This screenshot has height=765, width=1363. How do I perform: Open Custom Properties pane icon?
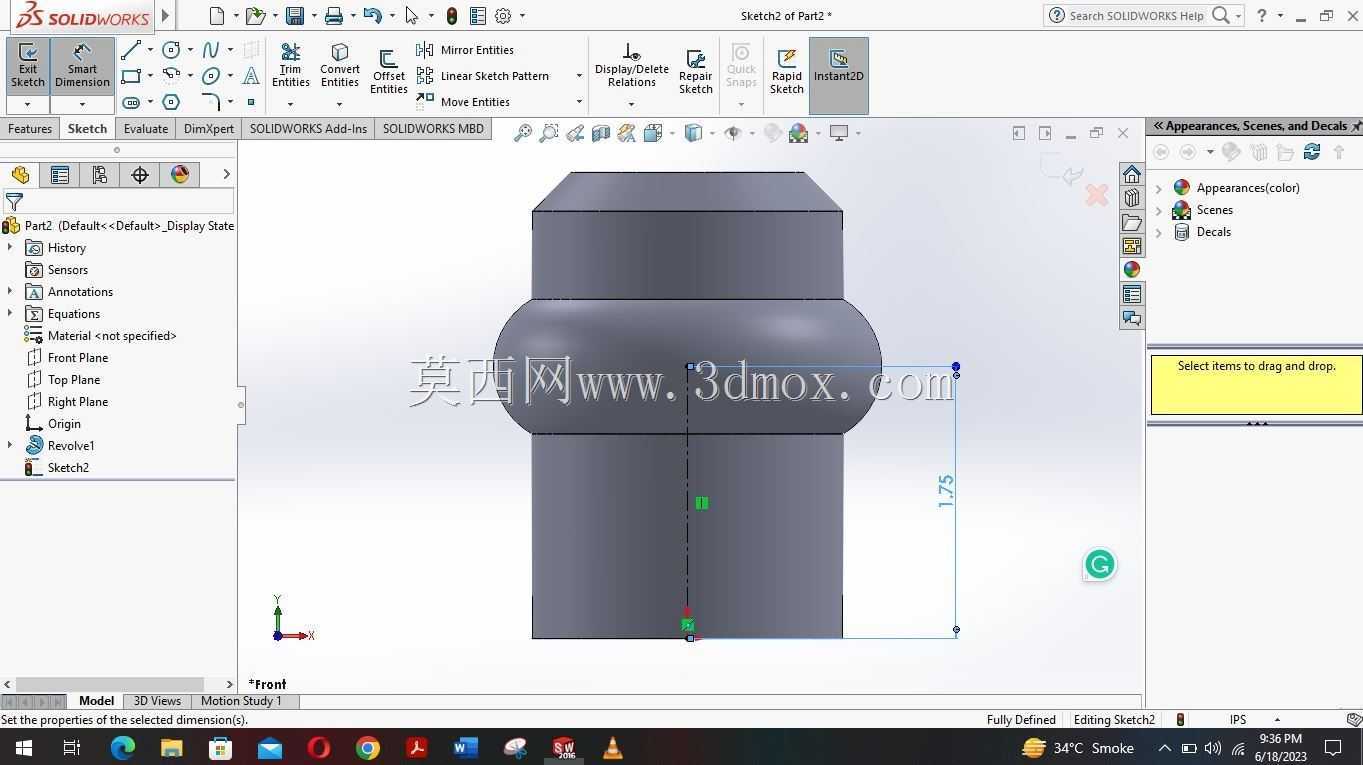(1131, 294)
